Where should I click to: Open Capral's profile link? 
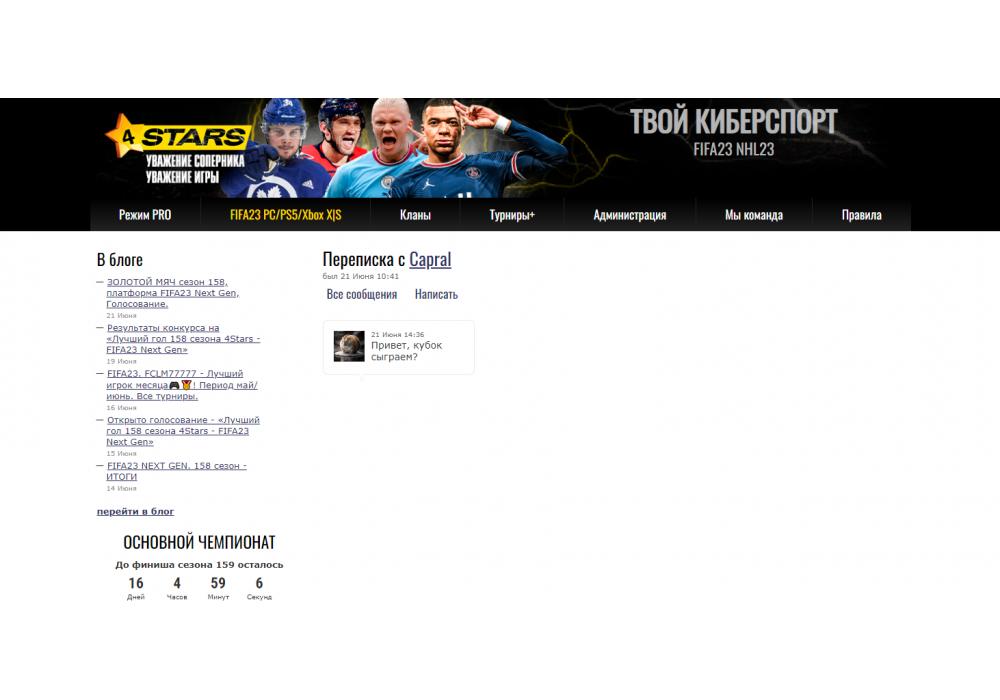(x=430, y=259)
